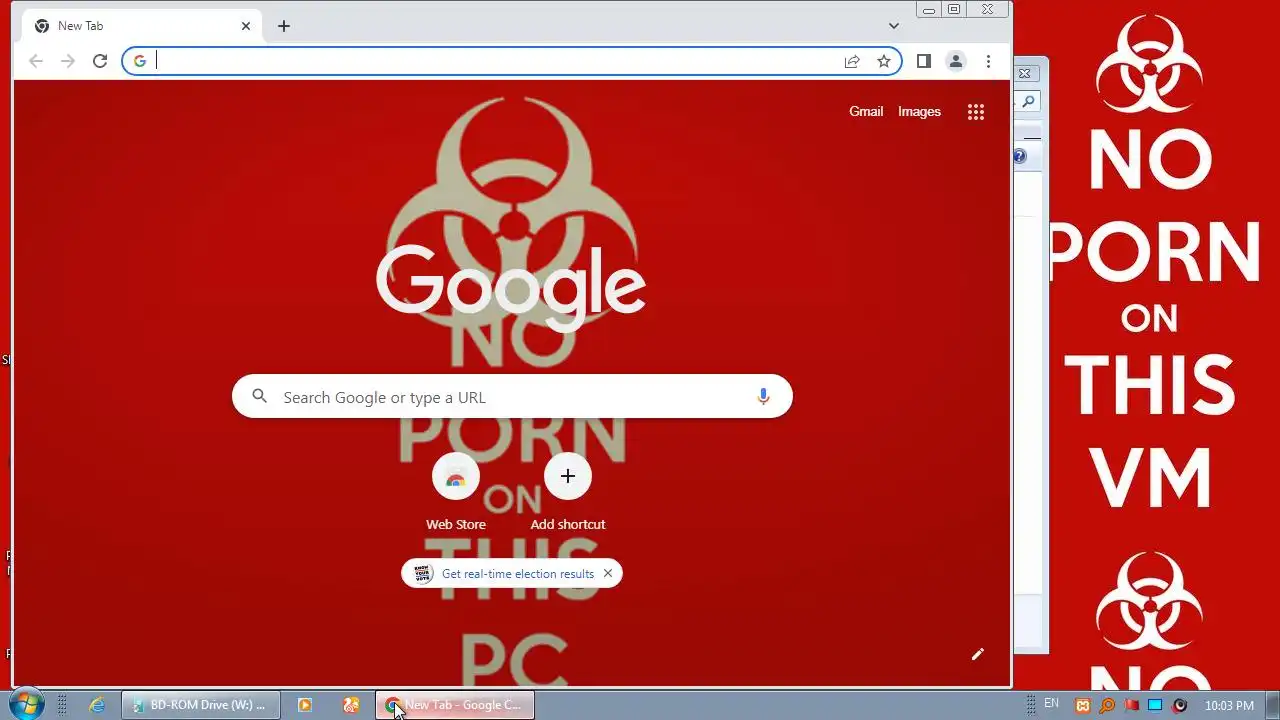Open the tab search chevron

coord(894,26)
